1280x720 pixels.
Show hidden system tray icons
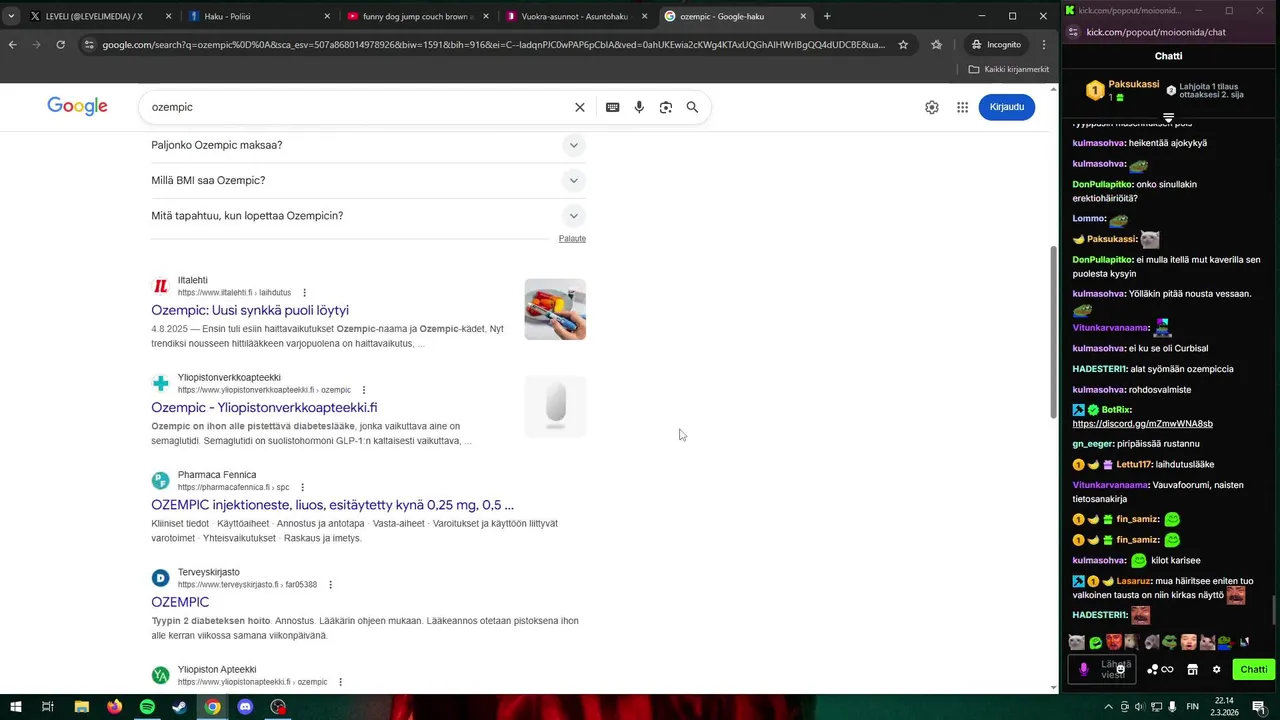tap(1108, 707)
